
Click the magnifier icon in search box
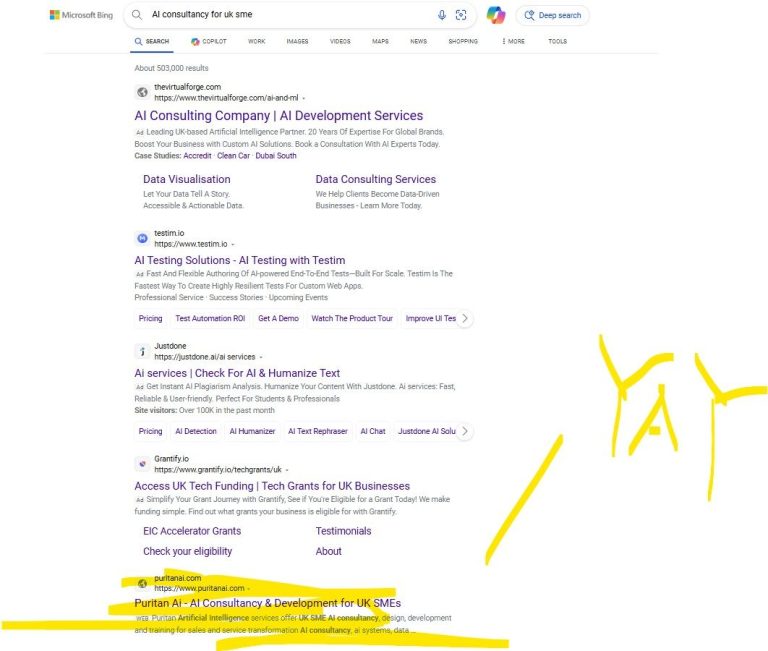(137, 15)
